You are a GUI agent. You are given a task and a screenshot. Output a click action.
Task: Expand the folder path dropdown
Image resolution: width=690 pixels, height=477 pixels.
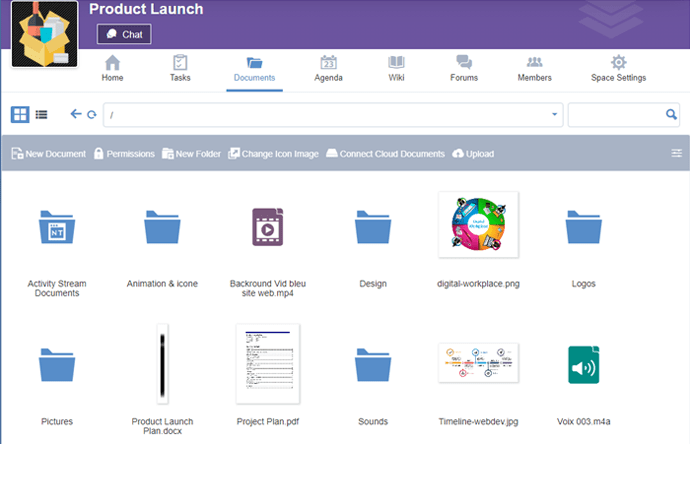[x=555, y=115]
